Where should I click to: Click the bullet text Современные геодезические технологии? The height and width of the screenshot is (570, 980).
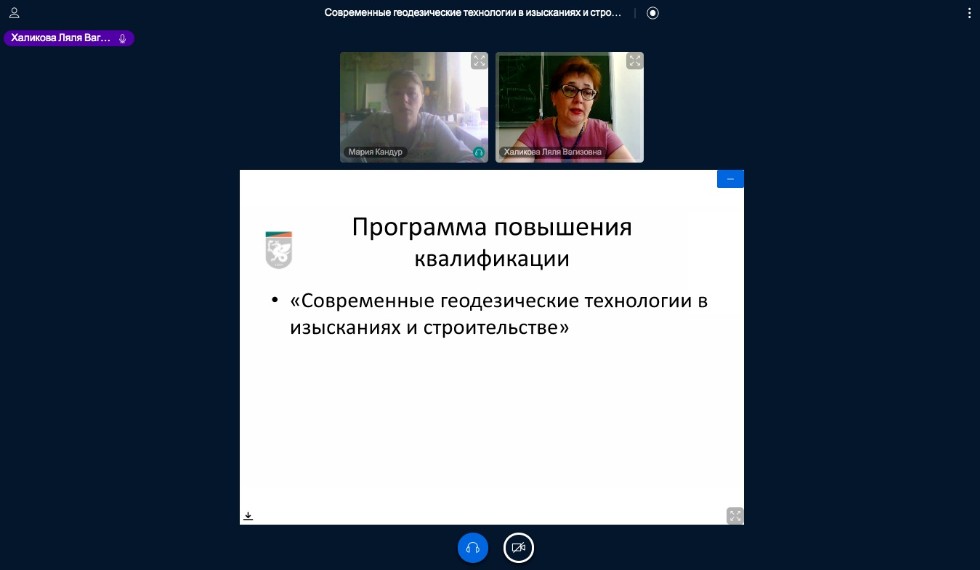pos(498,314)
